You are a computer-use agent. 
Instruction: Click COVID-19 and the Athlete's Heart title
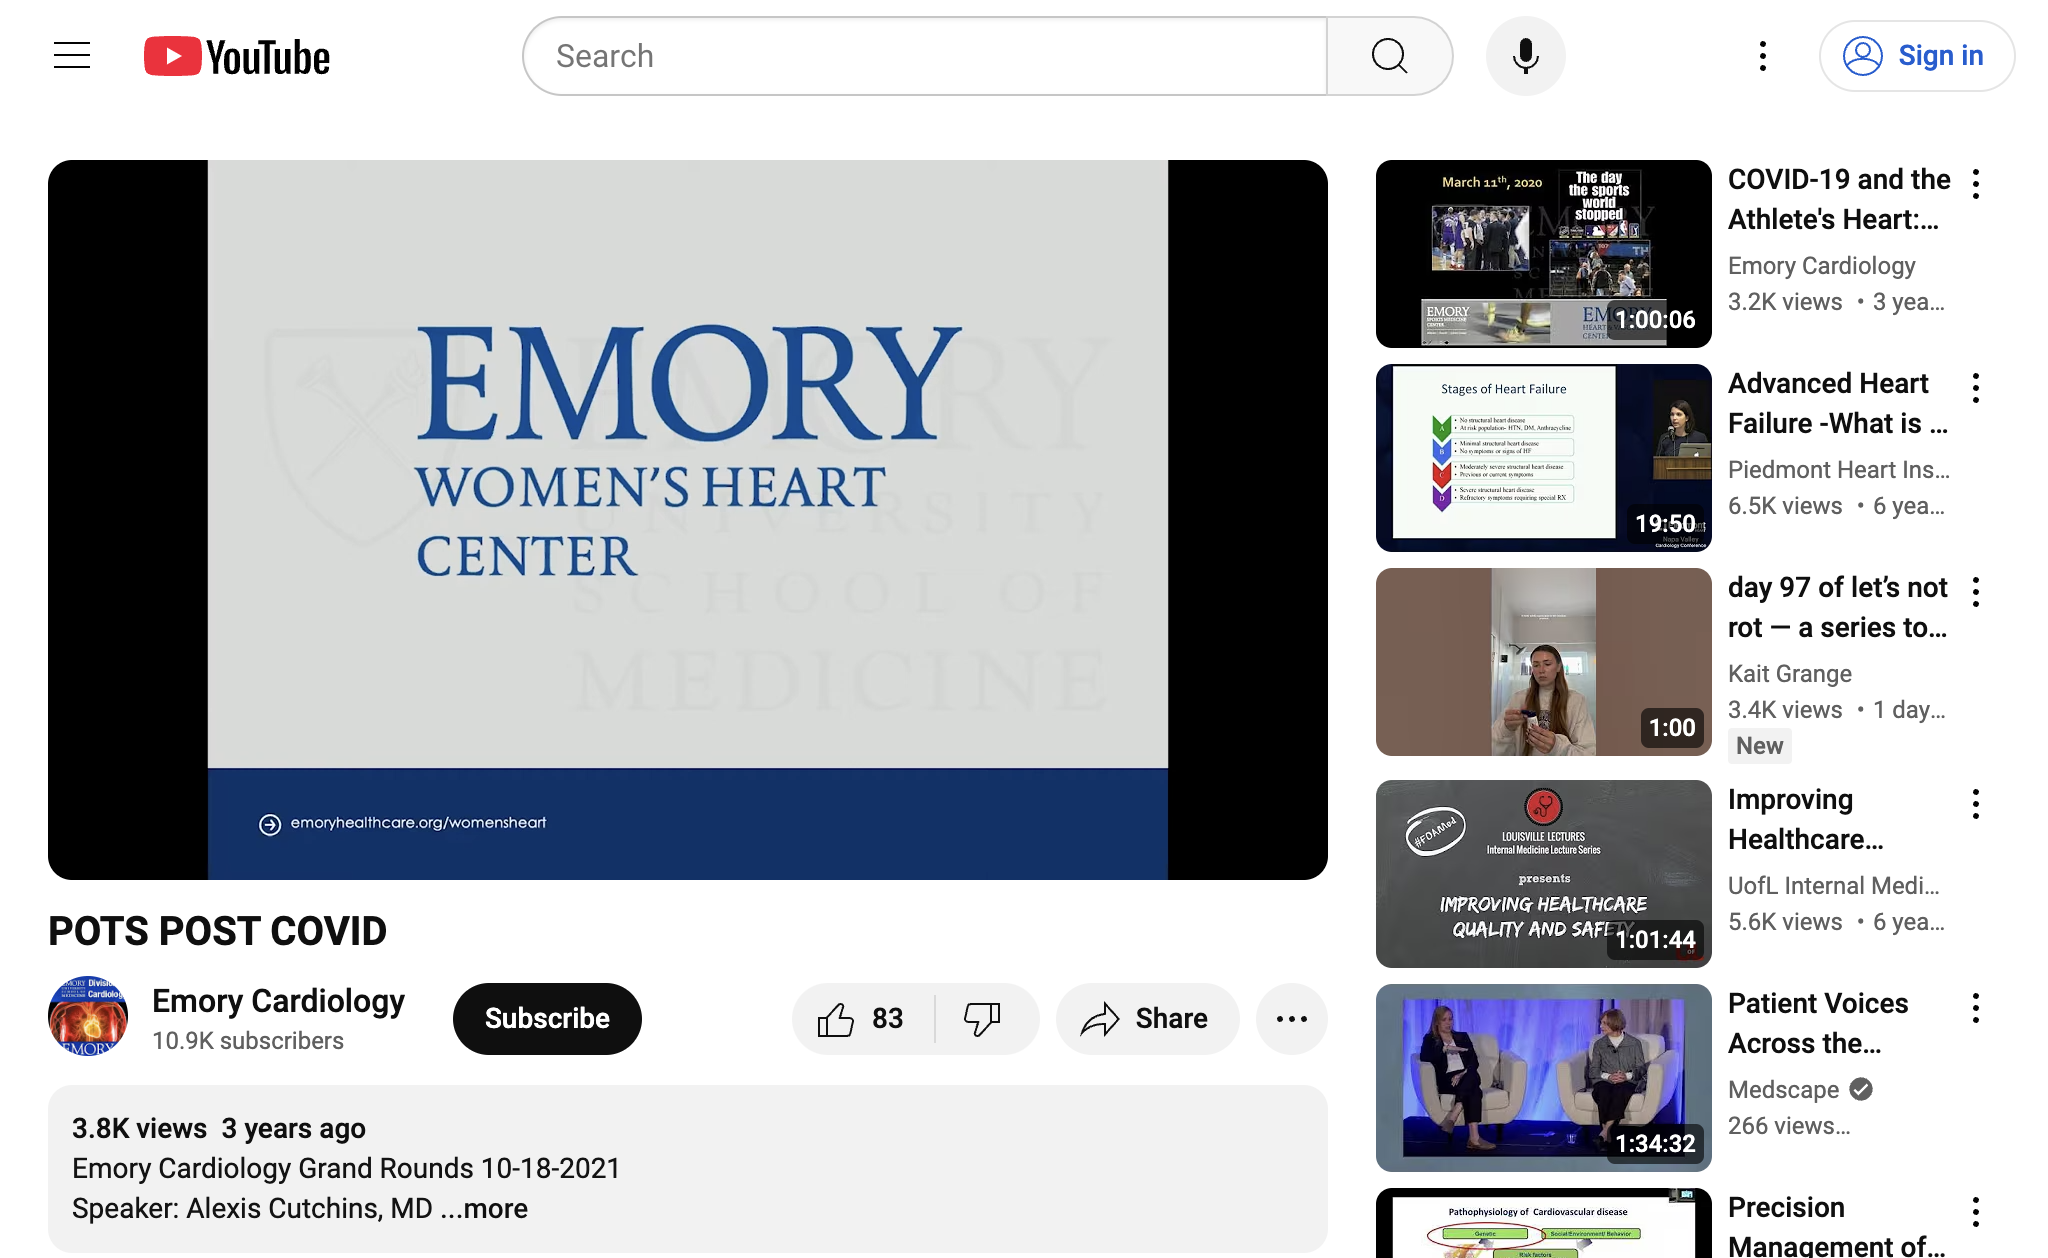coord(1838,199)
